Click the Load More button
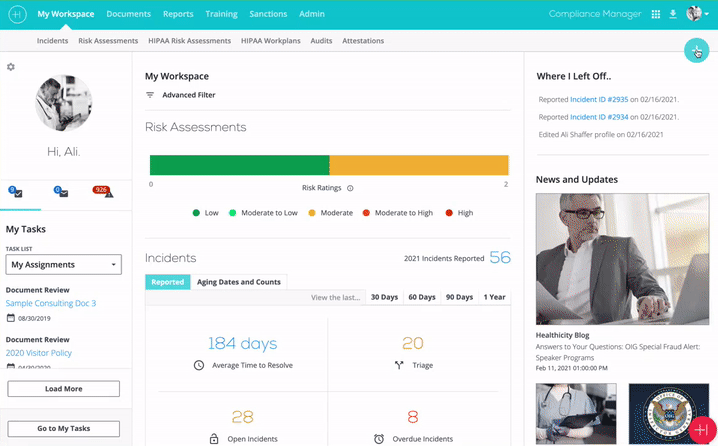Screen dimensions: 718x446 [x=64, y=388]
